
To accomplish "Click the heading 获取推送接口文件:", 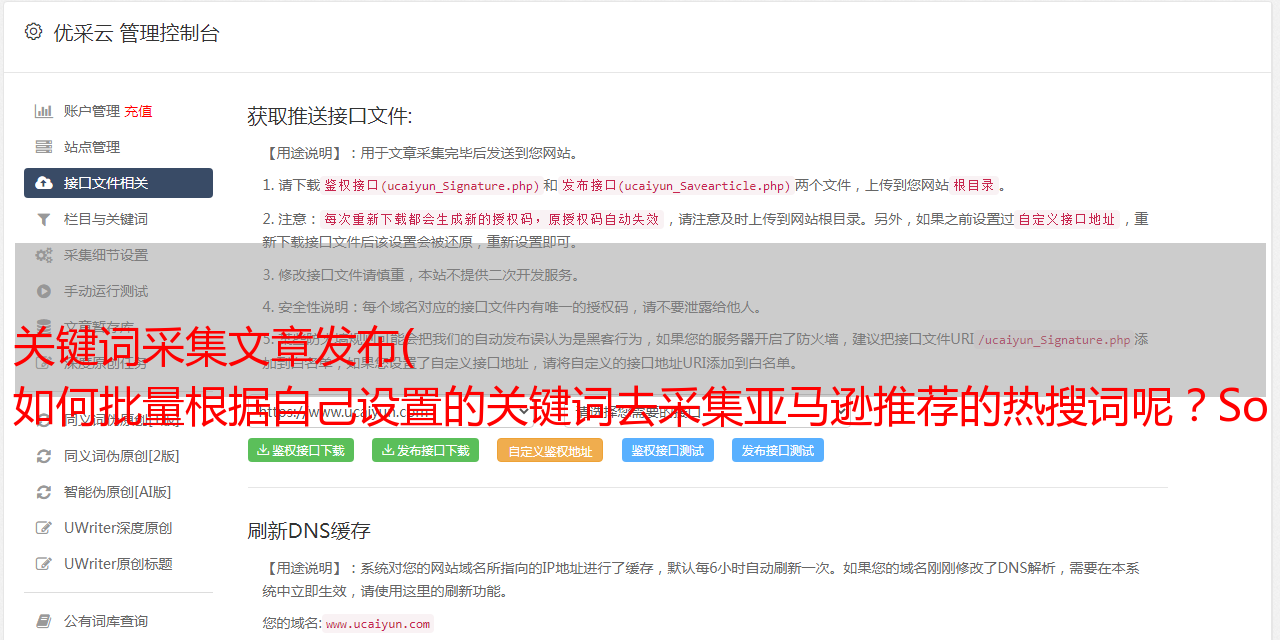I will pyautogui.click(x=330, y=116).
